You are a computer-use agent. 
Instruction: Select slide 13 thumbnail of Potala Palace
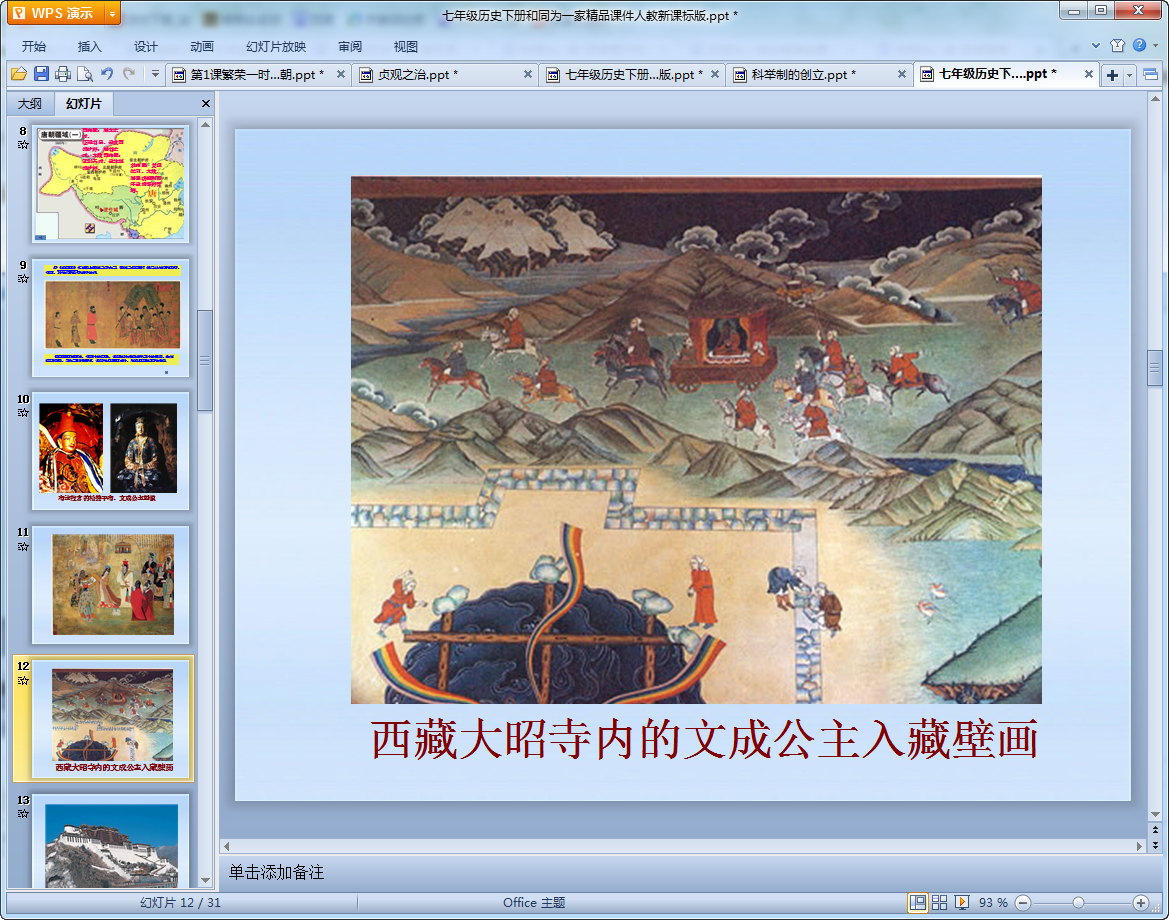point(110,840)
